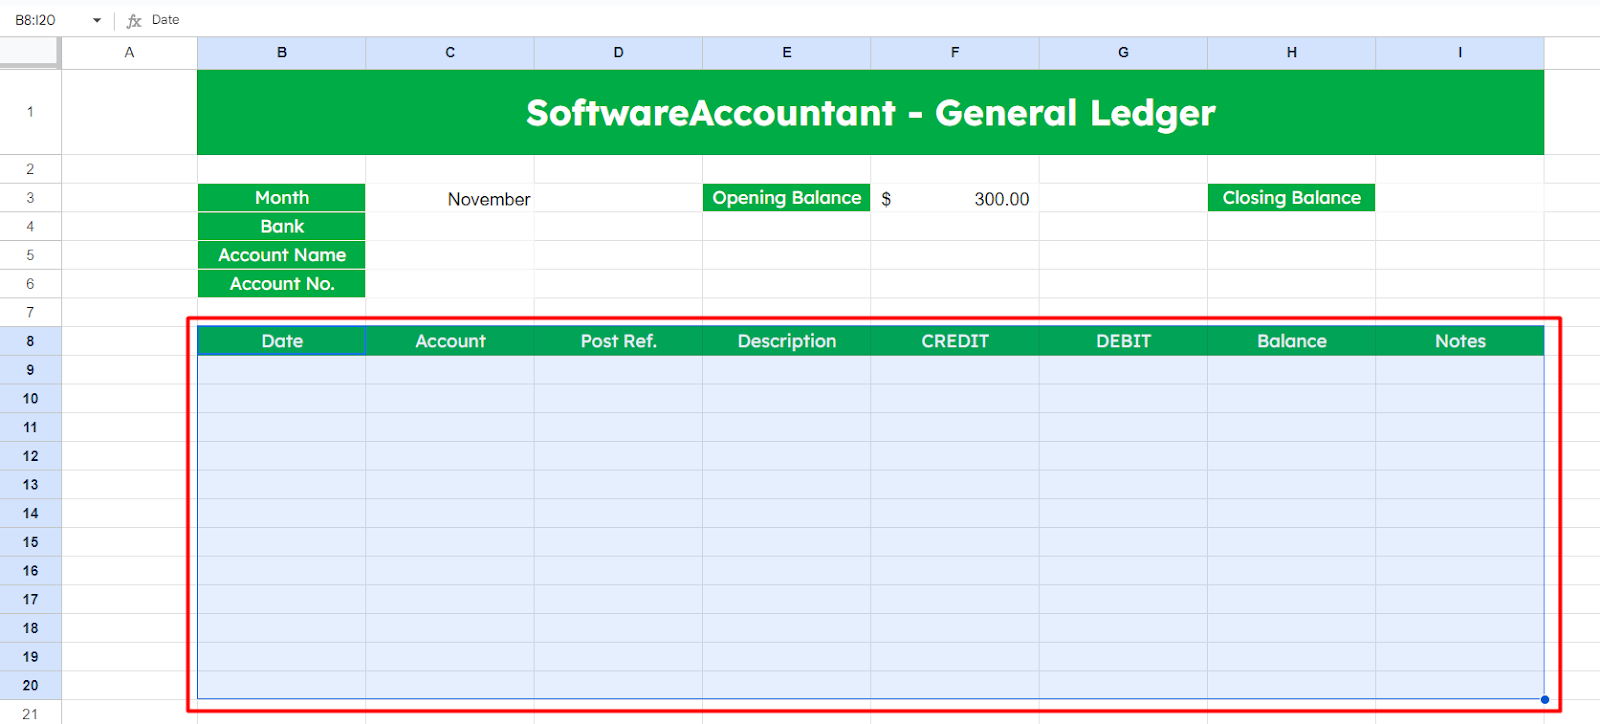Select the Bank label cell
Viewport: 1600px width, 724px height.
point(282,227)
